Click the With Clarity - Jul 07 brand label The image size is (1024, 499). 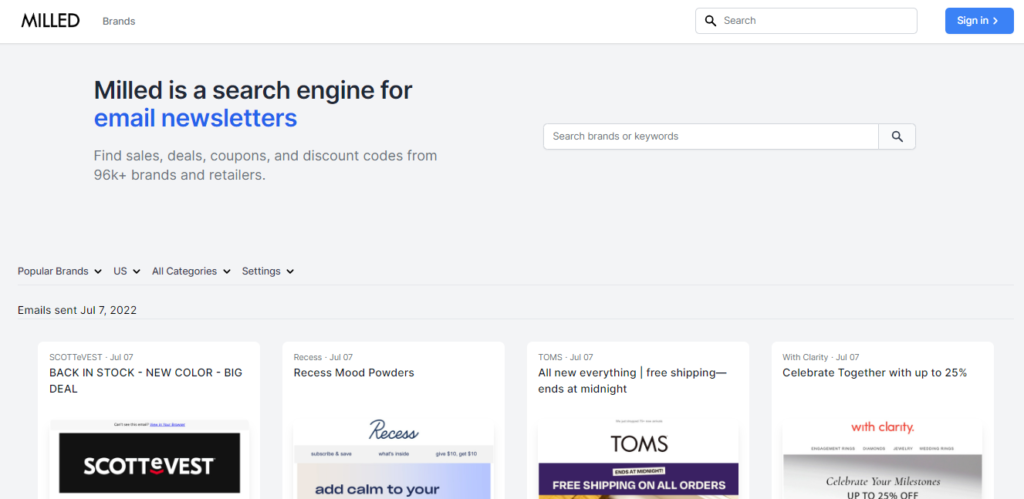821,357
